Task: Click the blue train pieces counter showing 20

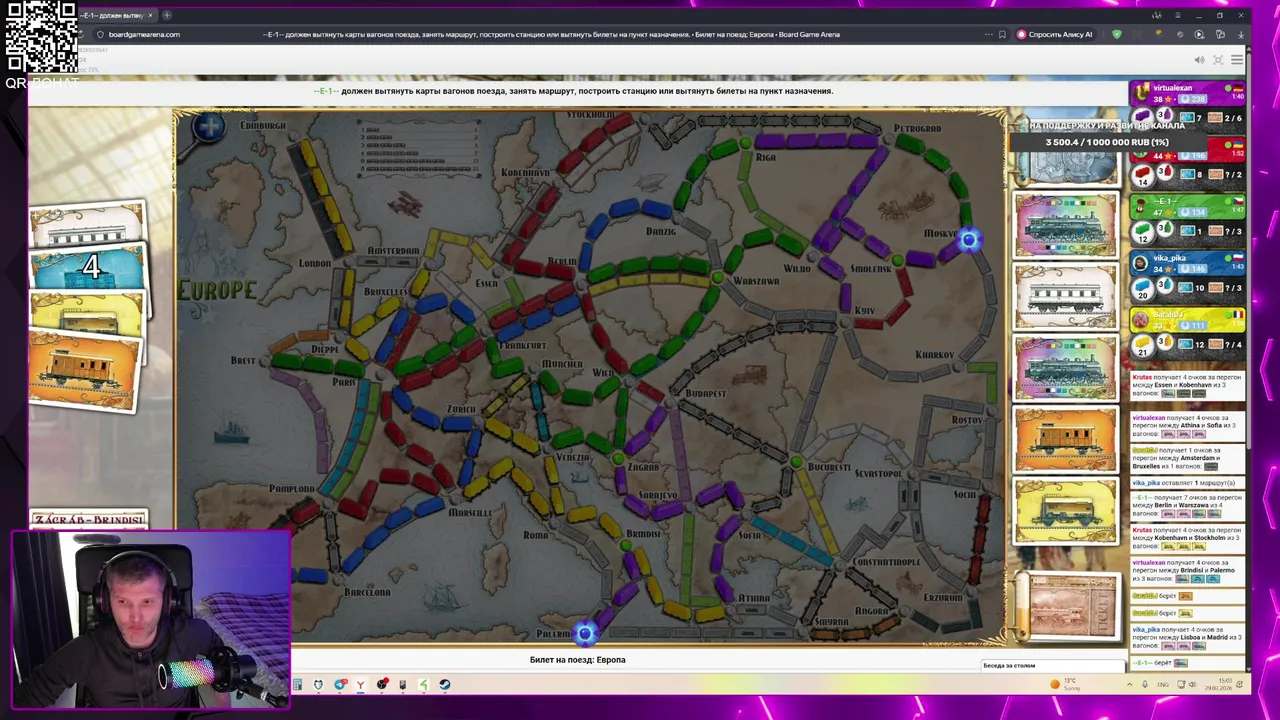Action: click(x=1143, y=289)
